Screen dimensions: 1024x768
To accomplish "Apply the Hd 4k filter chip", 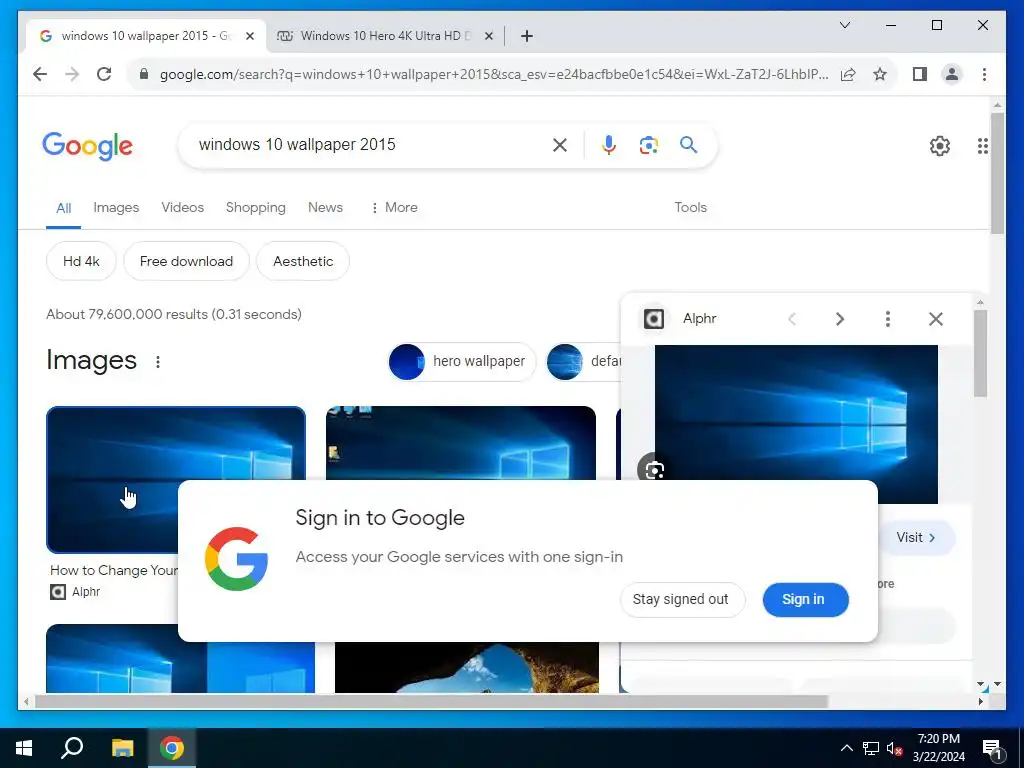I will point(81,261).
